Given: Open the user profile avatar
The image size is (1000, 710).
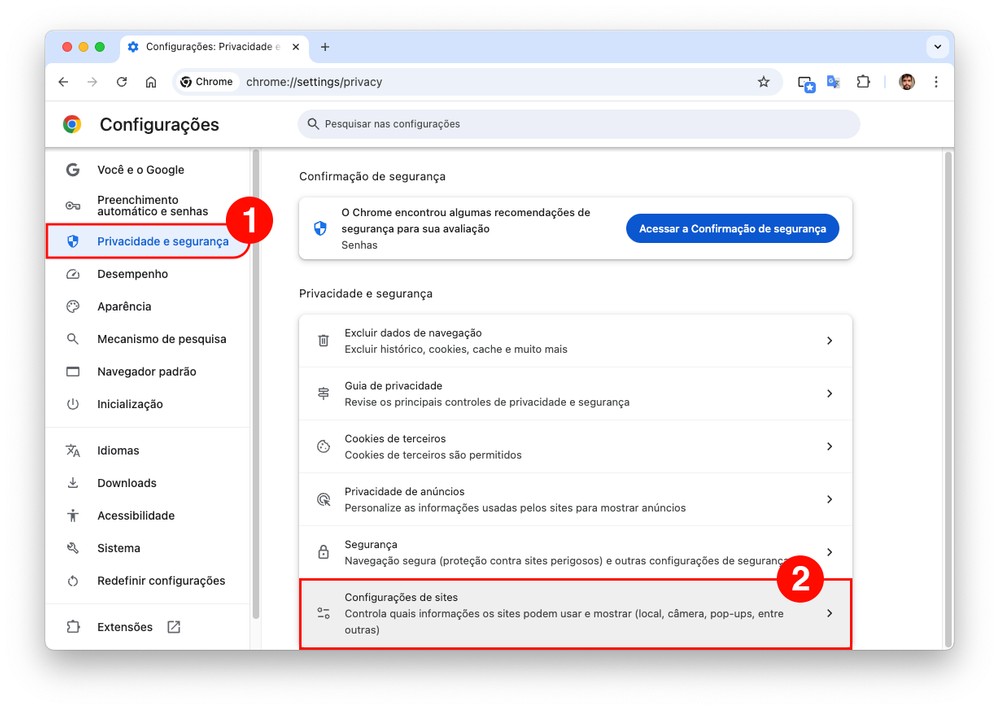Looking at the screenshot, I should 906,82.
